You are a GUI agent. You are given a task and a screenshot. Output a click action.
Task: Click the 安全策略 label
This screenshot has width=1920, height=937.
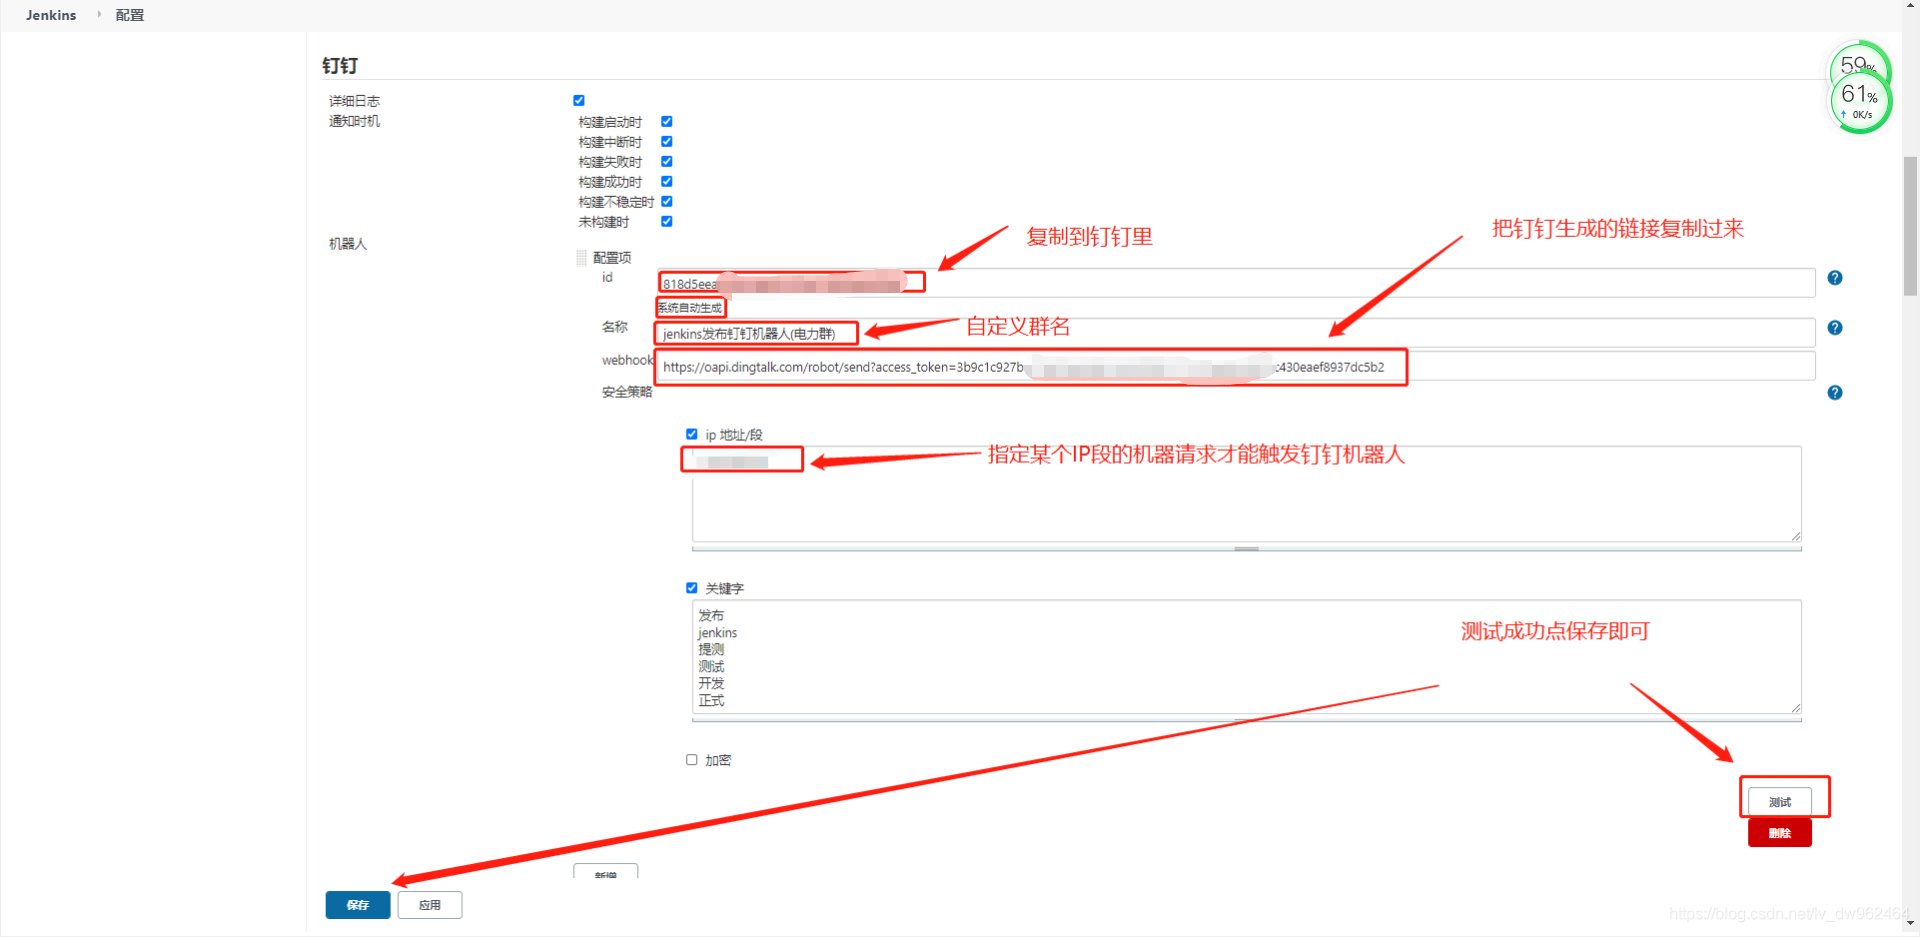click(x=627, y=392)
